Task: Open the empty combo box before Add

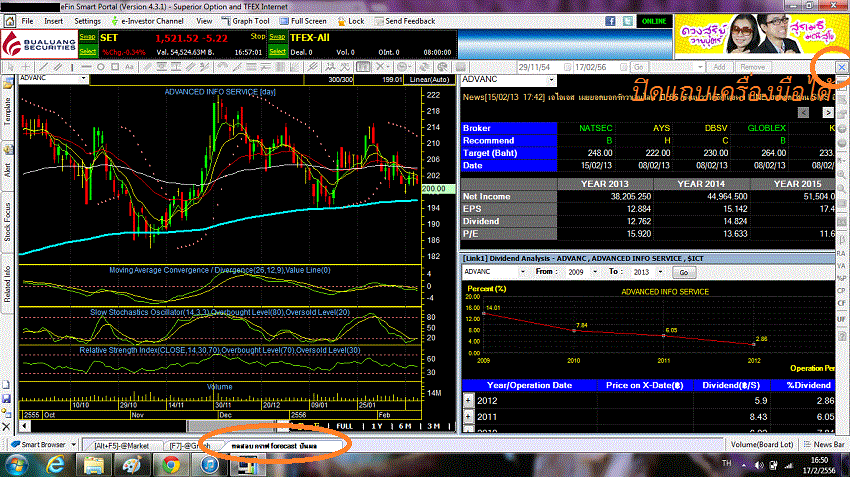Action: tap(678, 67)
